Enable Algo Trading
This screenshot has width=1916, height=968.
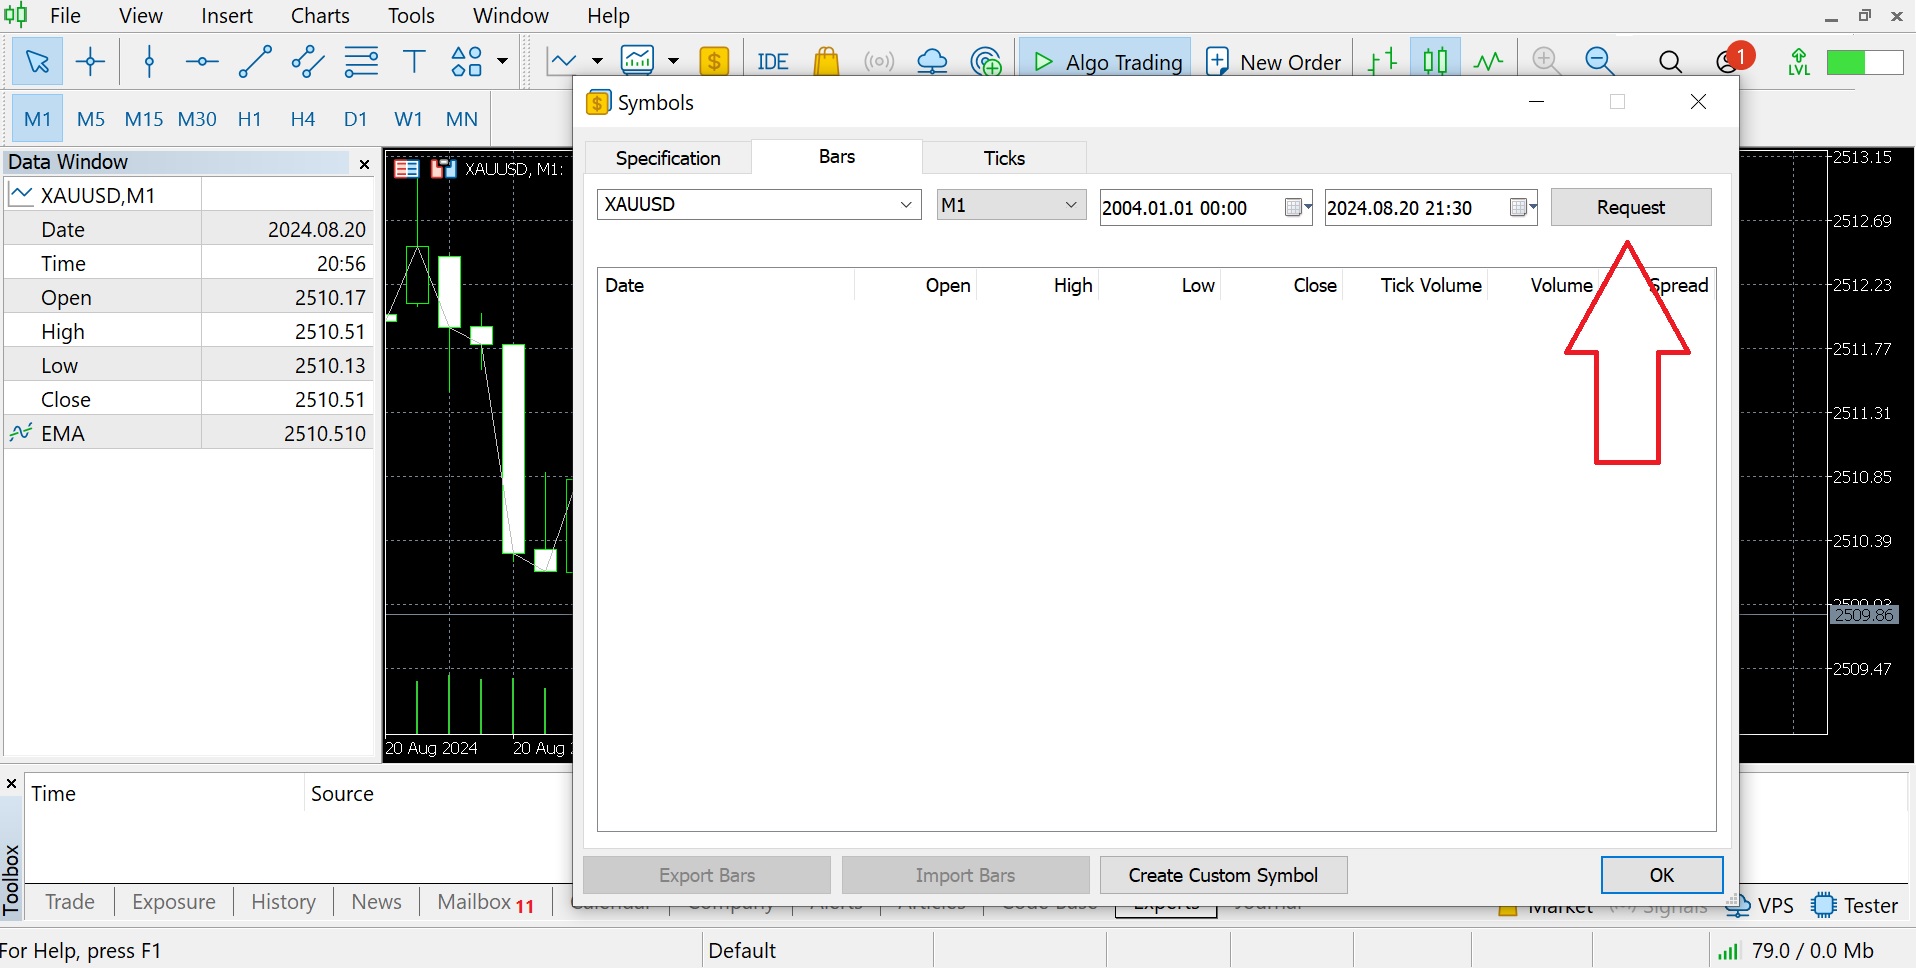pyautogui.click(x=1105, y=61)
